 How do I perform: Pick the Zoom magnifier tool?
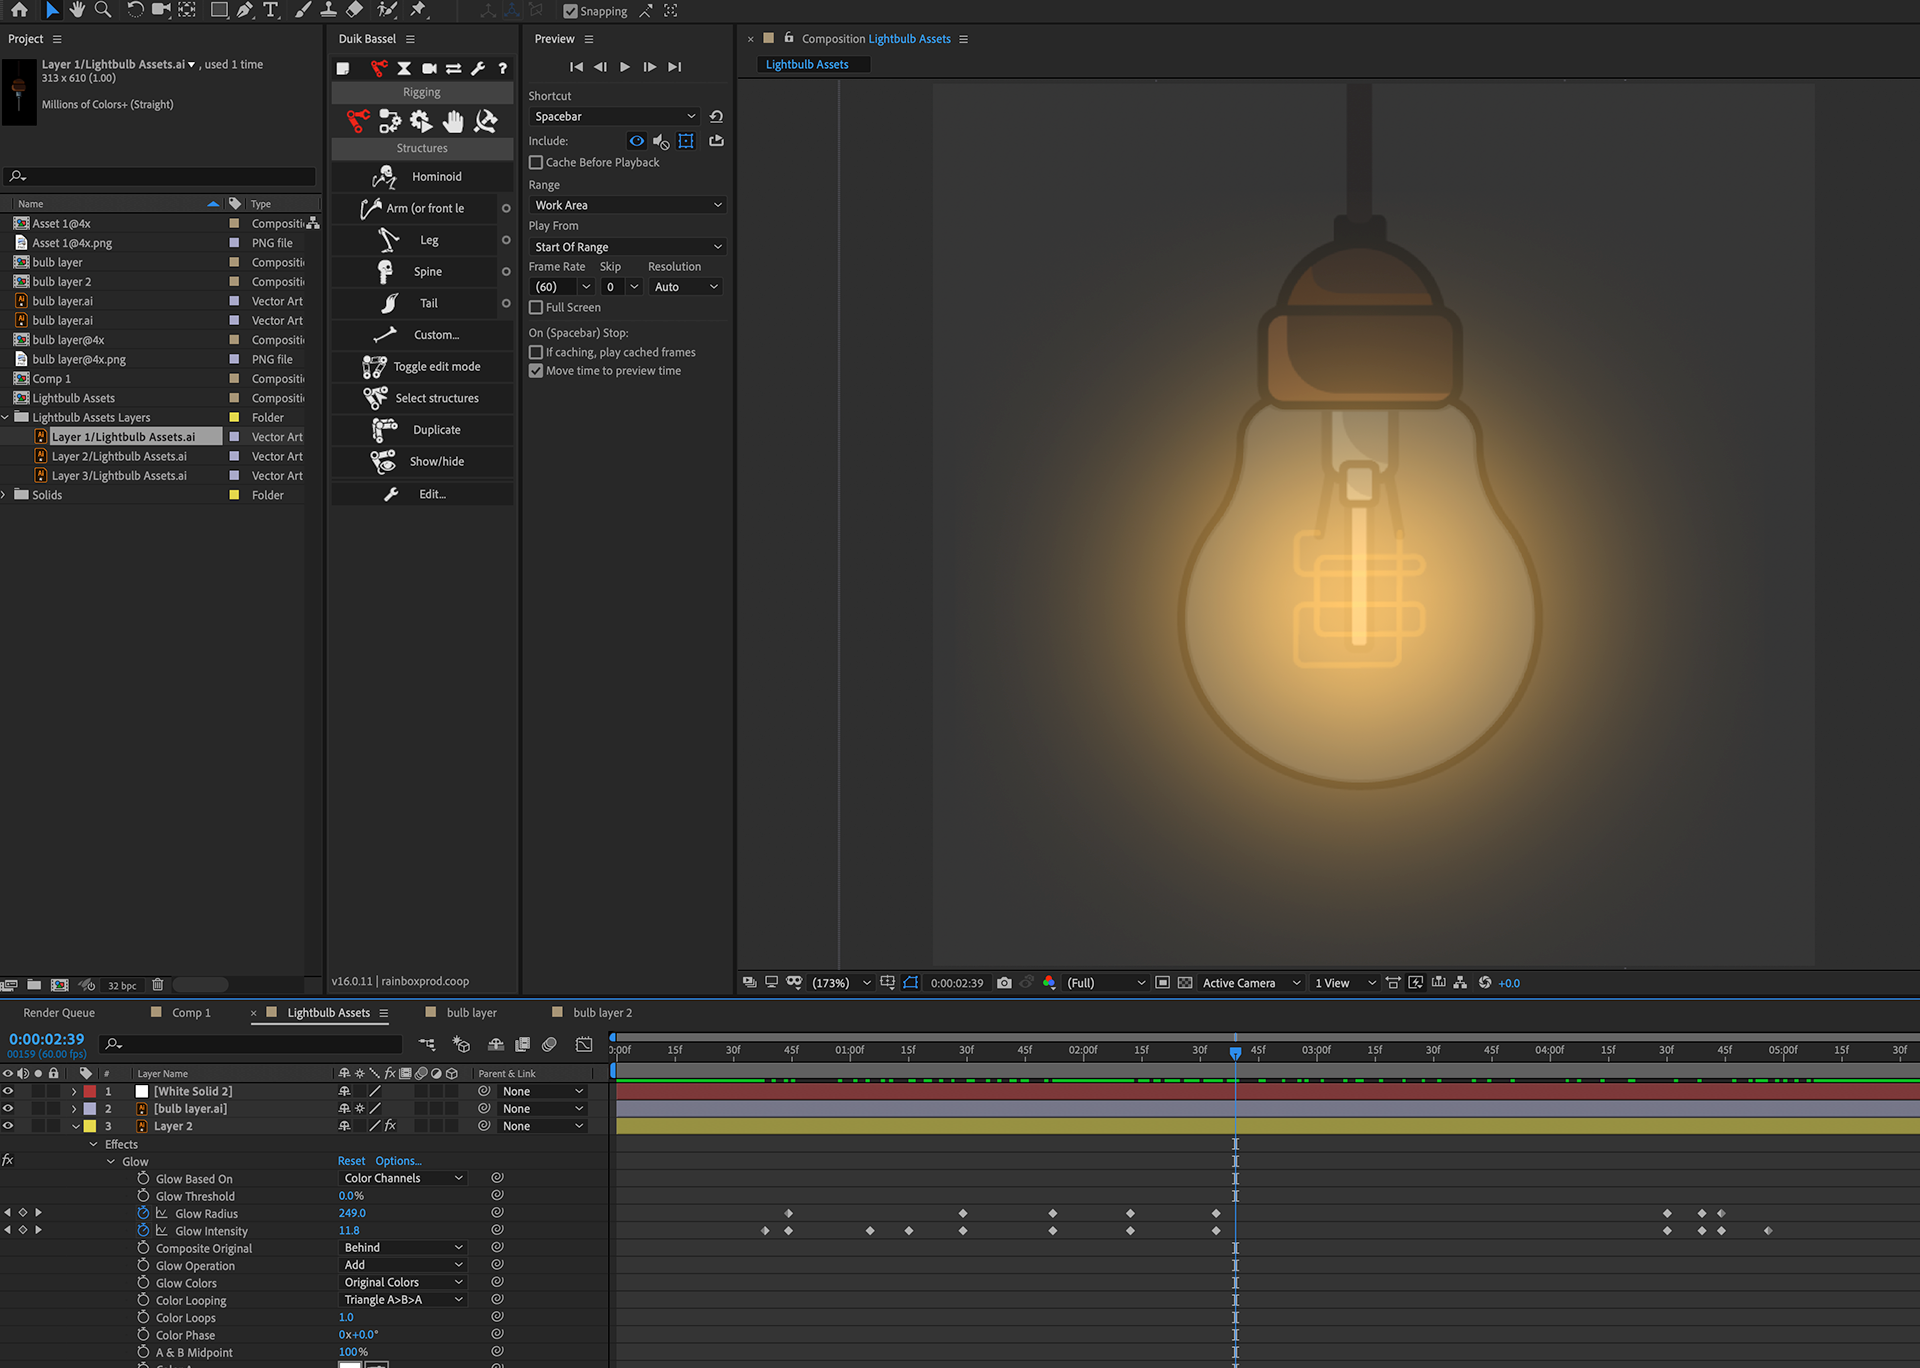[102, 10]
